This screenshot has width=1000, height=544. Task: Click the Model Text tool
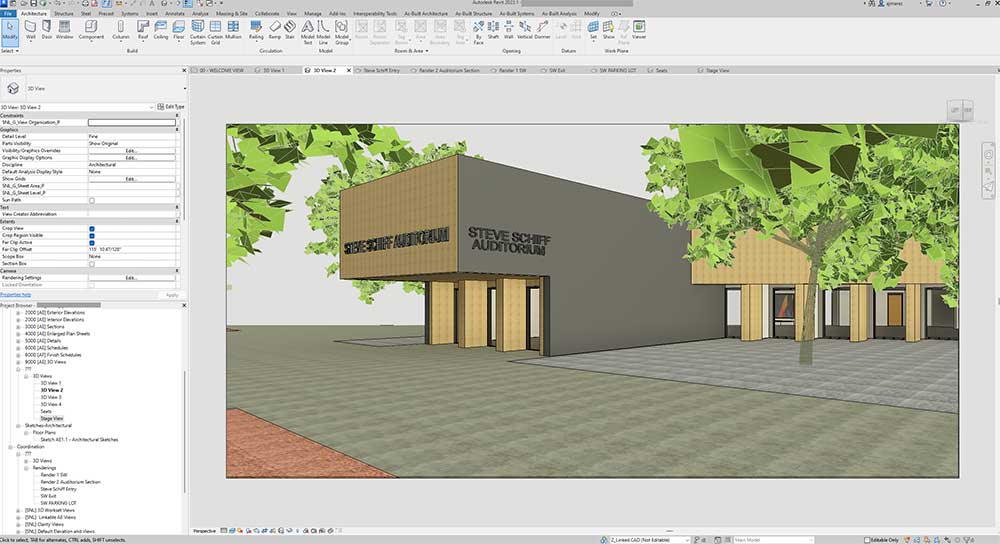pos(307,28)
